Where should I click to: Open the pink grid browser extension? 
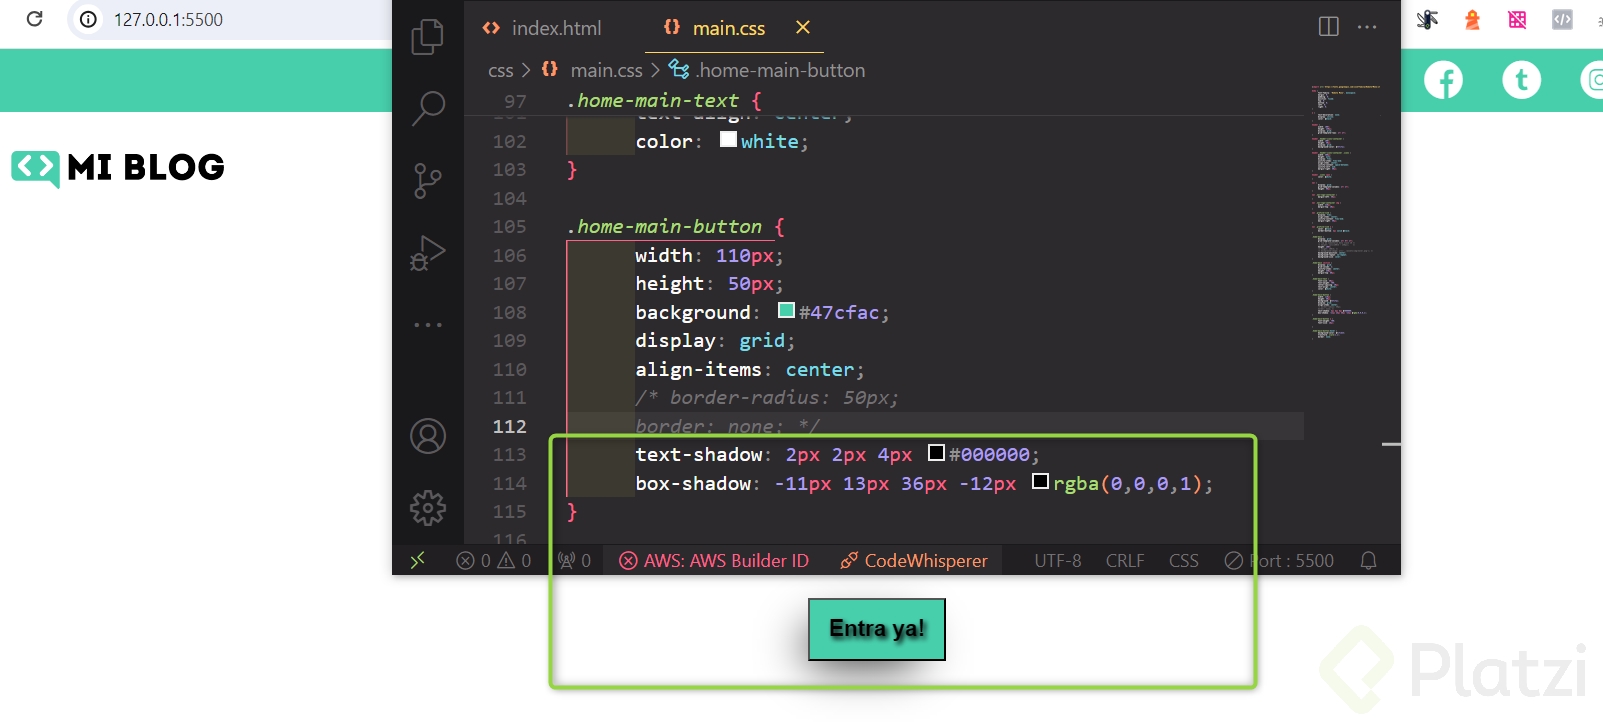[1517, 19]
